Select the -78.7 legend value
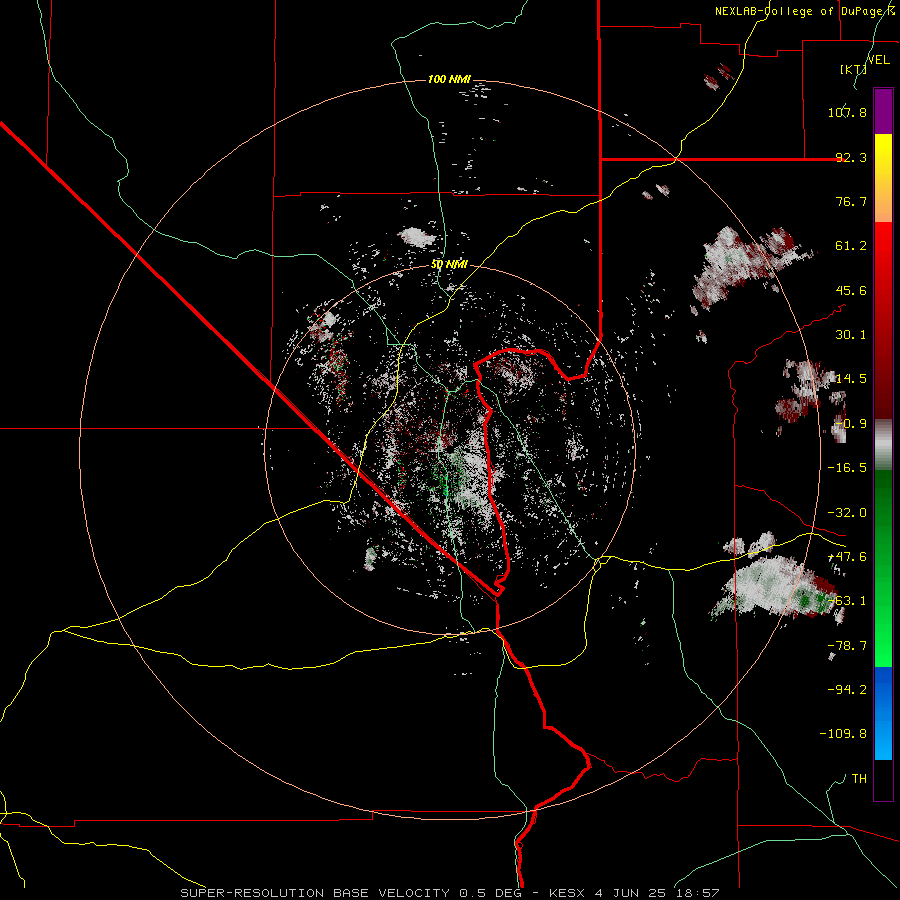The image size is (900, 900). coord(847,646)
